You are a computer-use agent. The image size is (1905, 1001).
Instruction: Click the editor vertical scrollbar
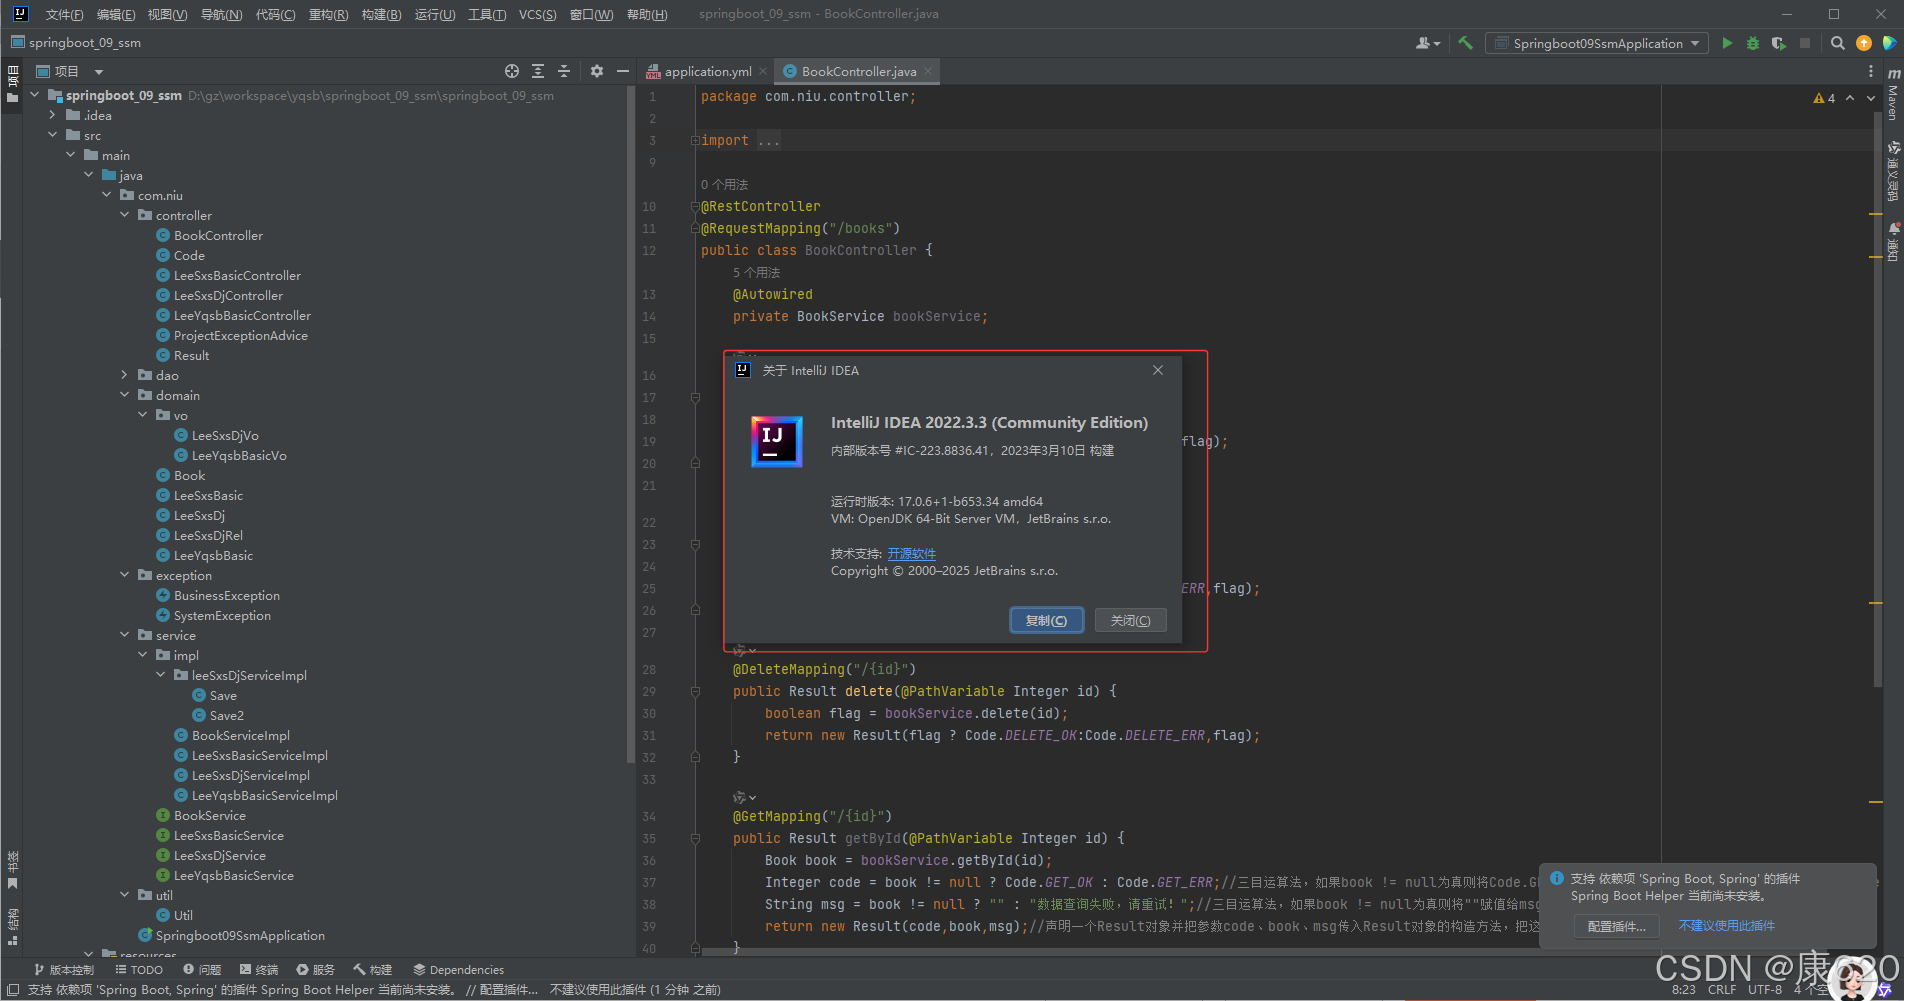pos(1876,400)
